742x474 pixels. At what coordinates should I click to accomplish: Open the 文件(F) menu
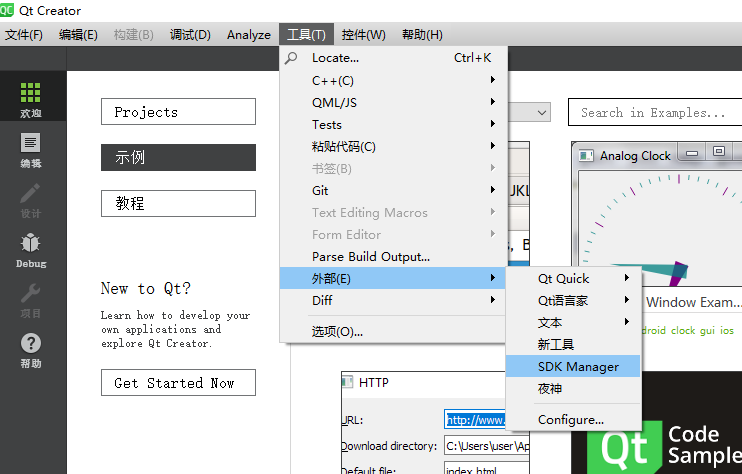(x=24, y=35)
